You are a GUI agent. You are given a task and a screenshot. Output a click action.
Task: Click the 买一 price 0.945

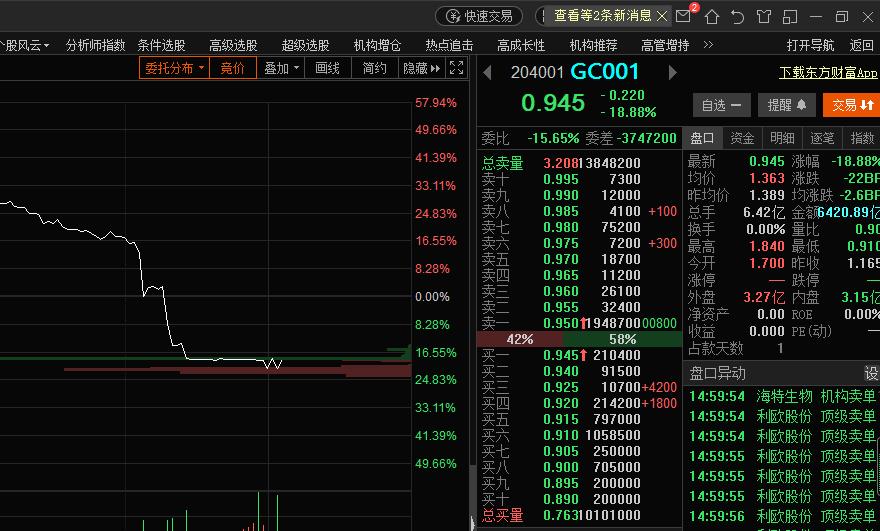click(x=561, y=355)
